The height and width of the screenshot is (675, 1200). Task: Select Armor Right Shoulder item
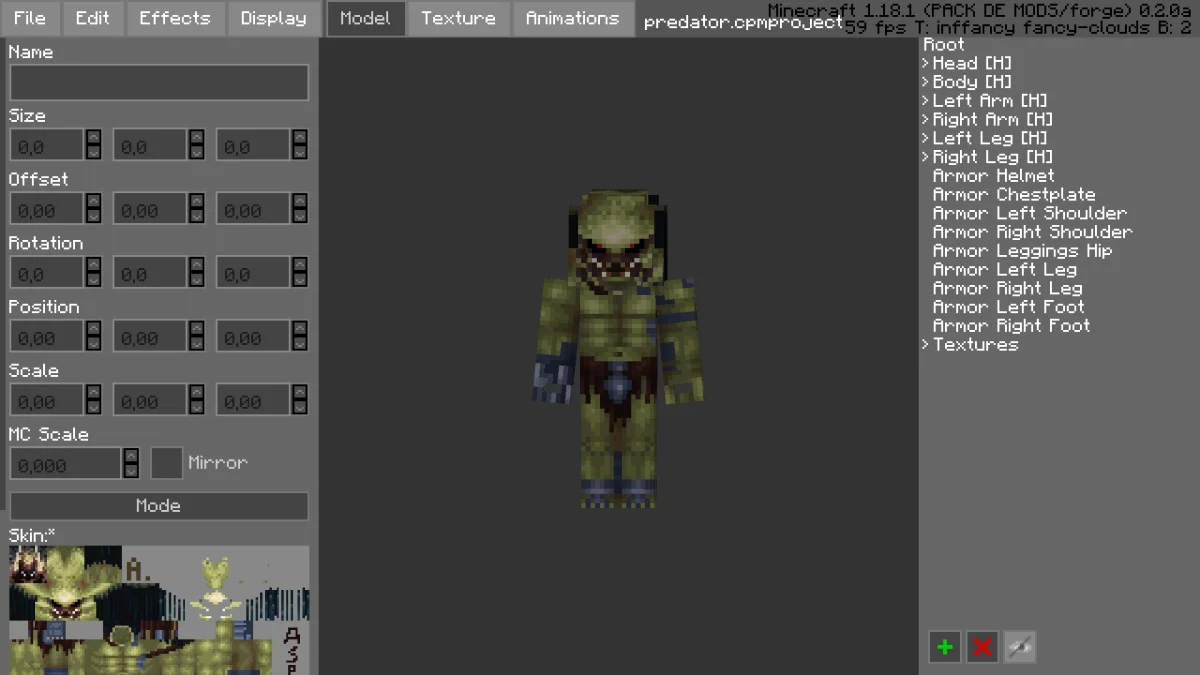pos(1033,232)
